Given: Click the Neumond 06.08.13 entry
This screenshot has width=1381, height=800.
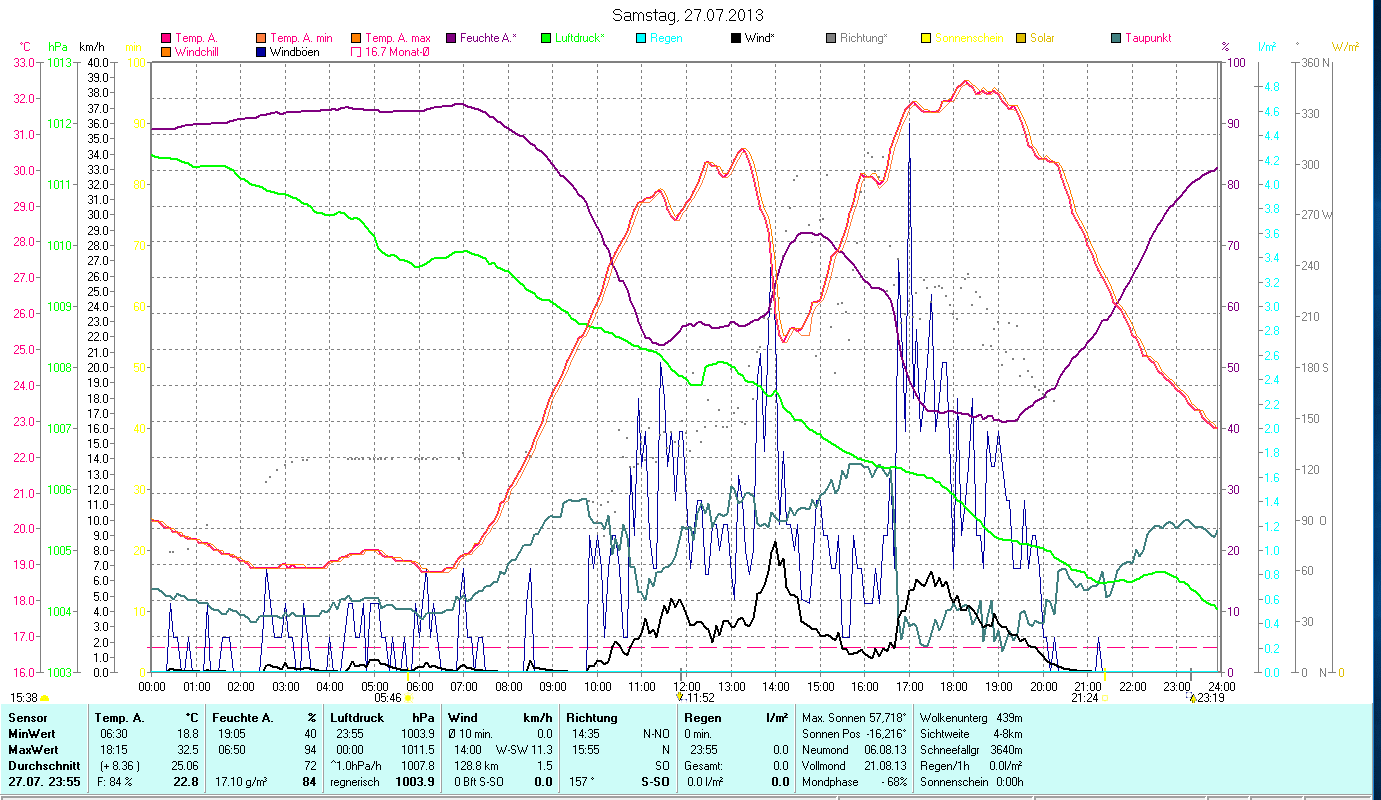Looking at the screenshot, I should pyautogui.click(x=855, y=750).
